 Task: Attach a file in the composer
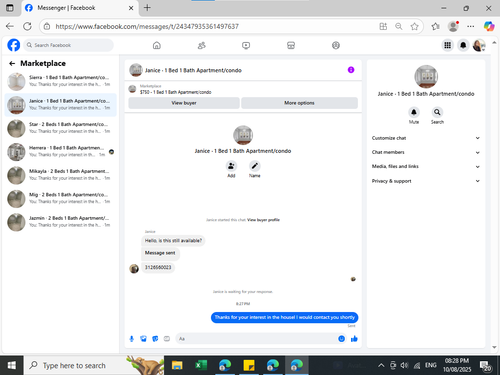coord(143,339)
